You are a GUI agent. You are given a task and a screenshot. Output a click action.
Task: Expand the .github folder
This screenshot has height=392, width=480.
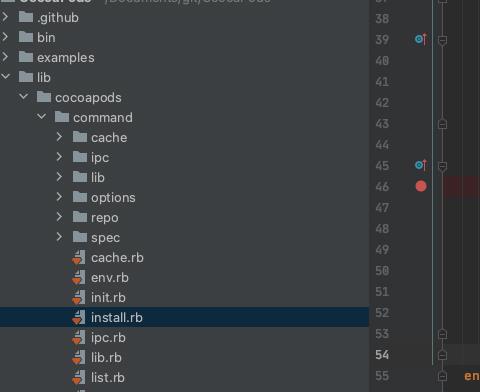click(x=5, y=17)
